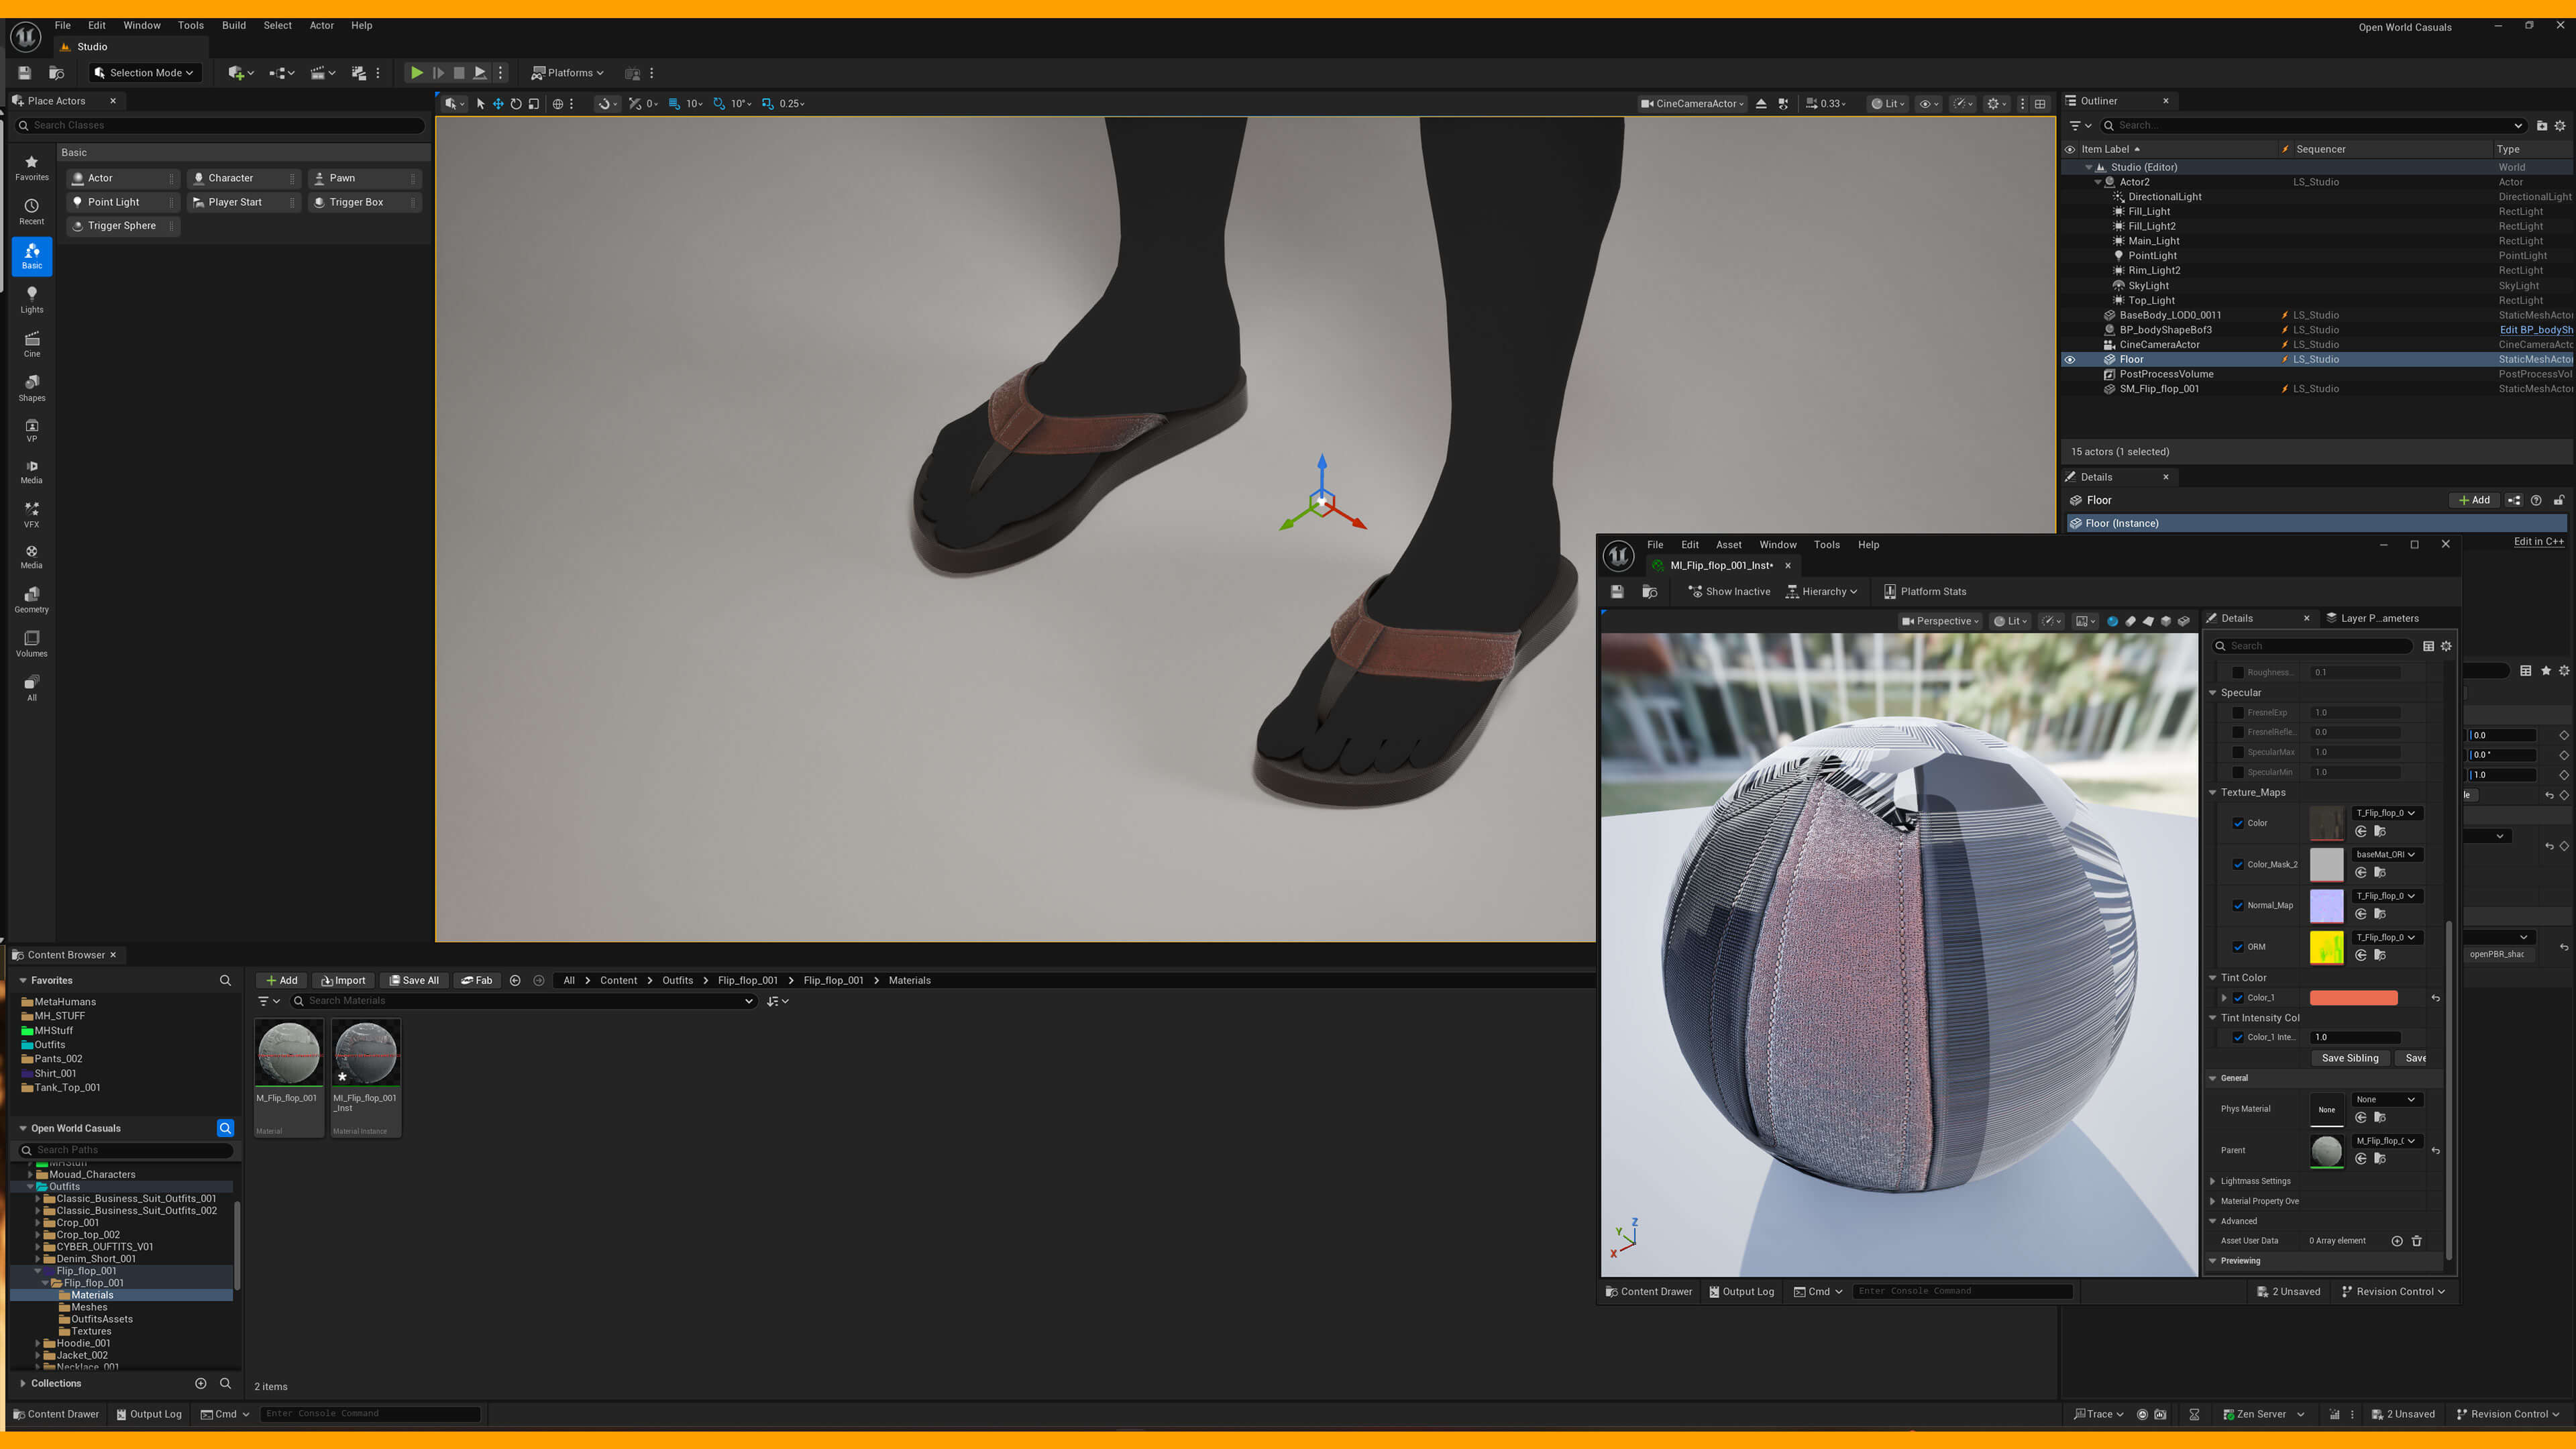Save current level using toolbar save icon
Viewport: 2576px width, 1449px height.
(25, 73)
